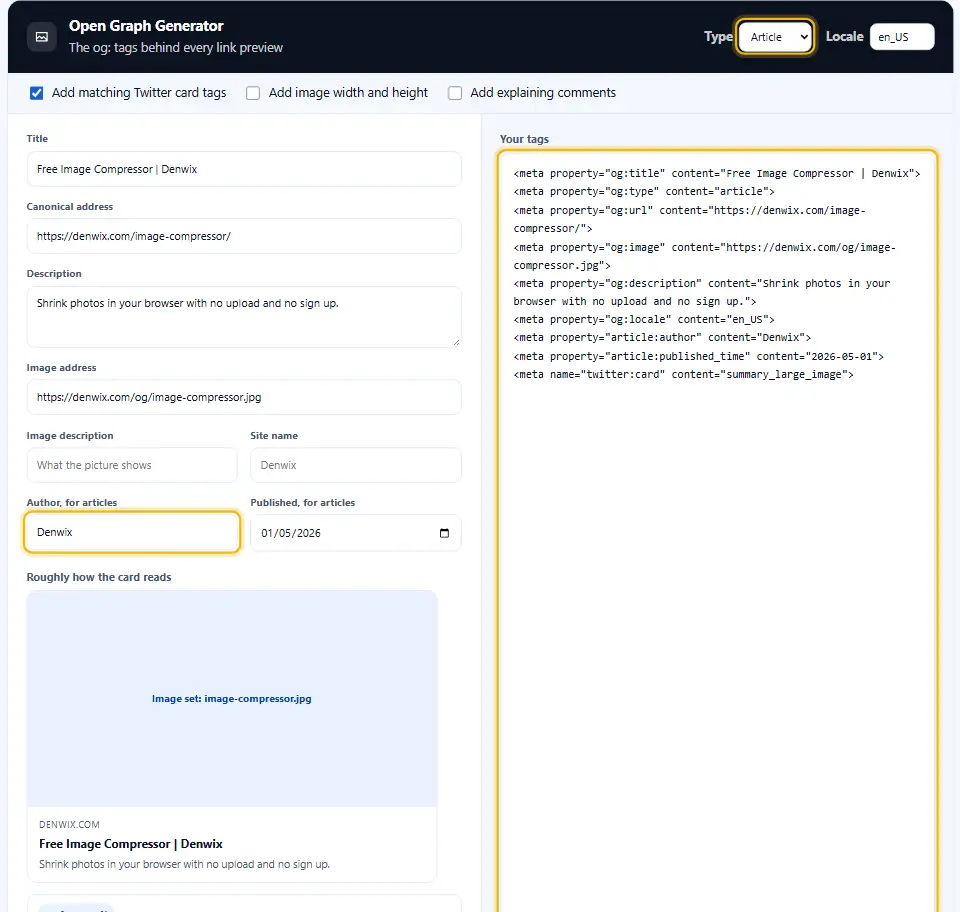Click the Locale field showing en_US
The width and height of the screenshot is (960, 912).
point(902,37)
